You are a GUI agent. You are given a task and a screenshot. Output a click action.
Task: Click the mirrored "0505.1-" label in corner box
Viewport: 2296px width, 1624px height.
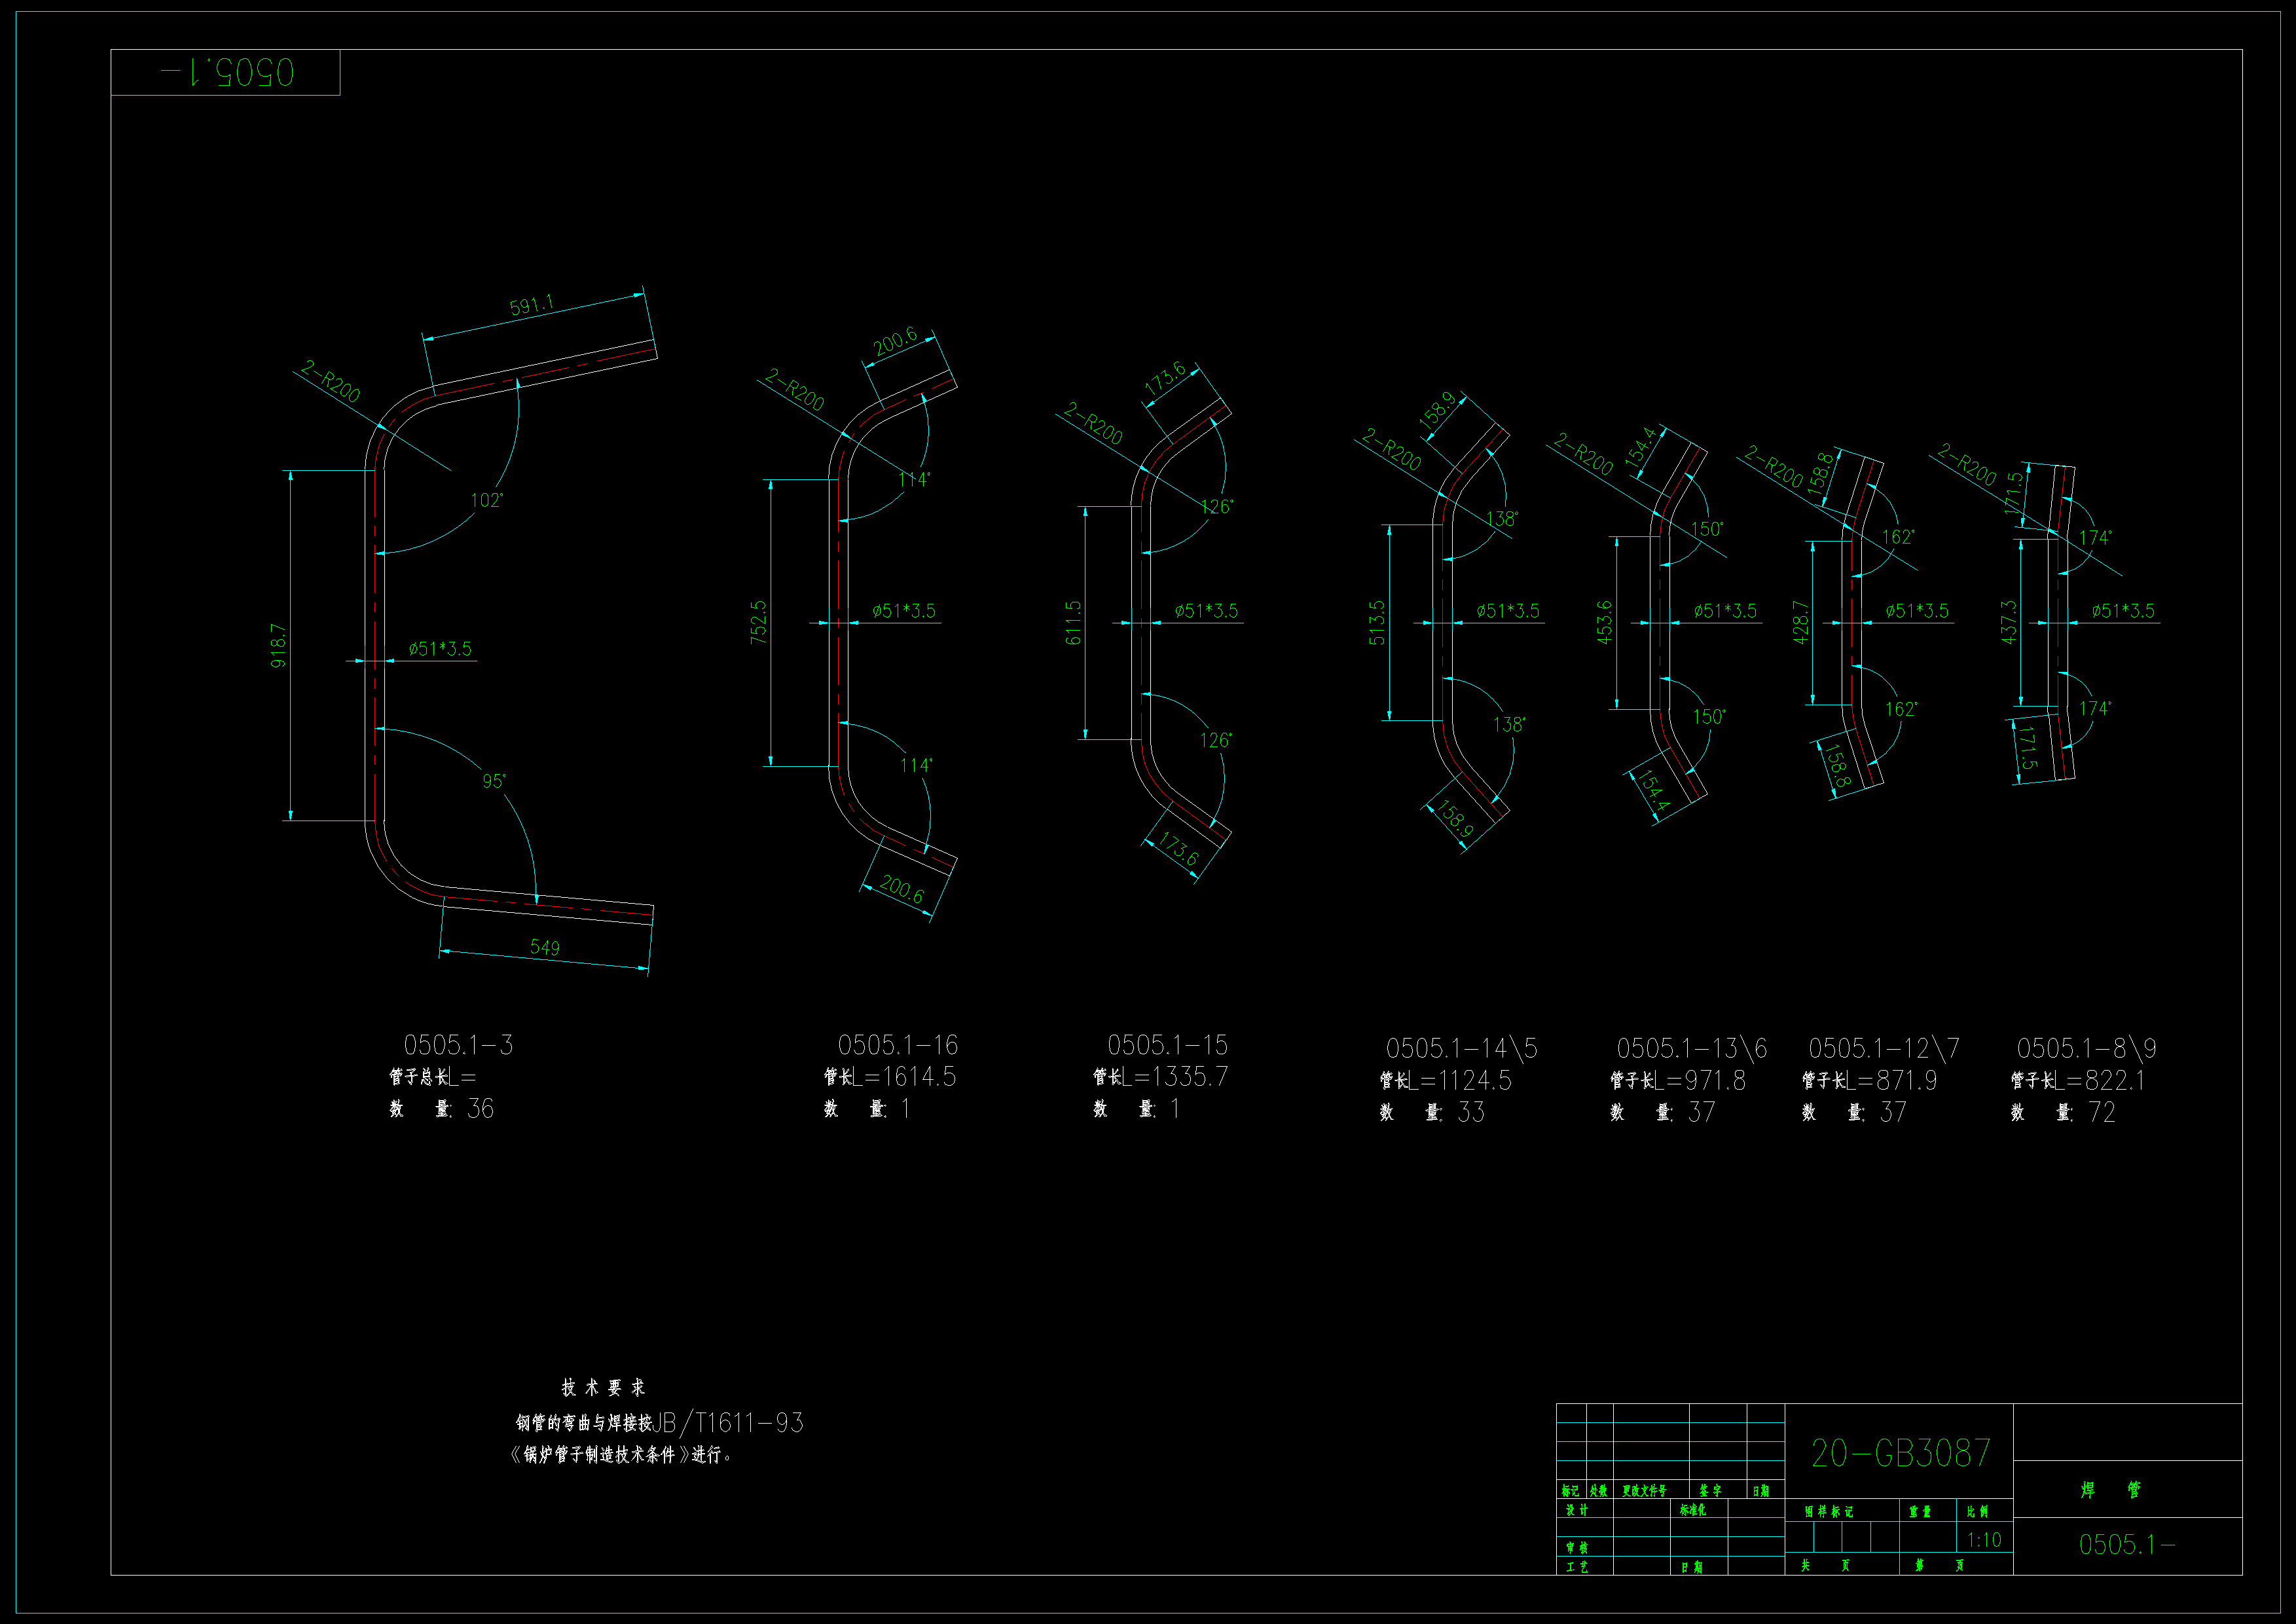point(227,72)
